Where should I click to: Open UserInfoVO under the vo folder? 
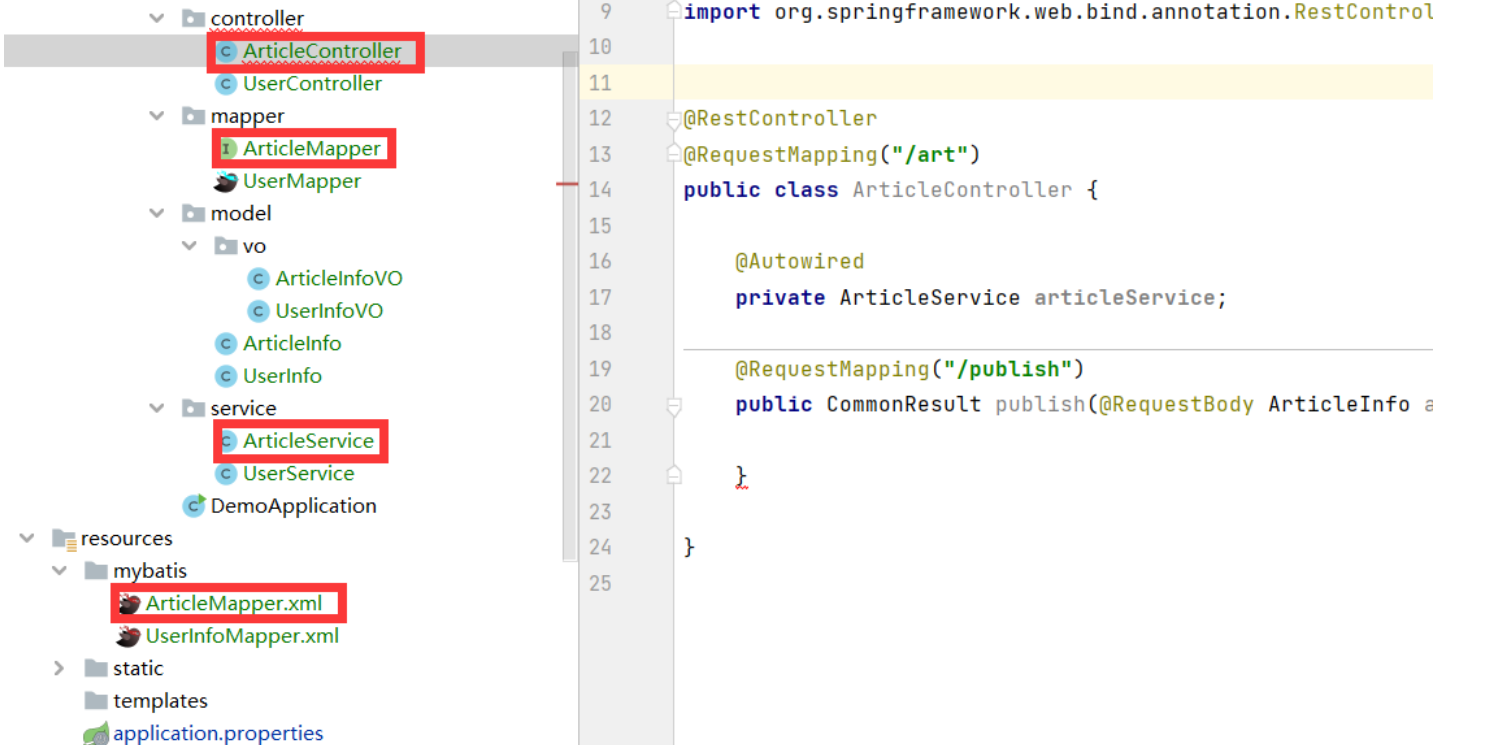(329, 311)
